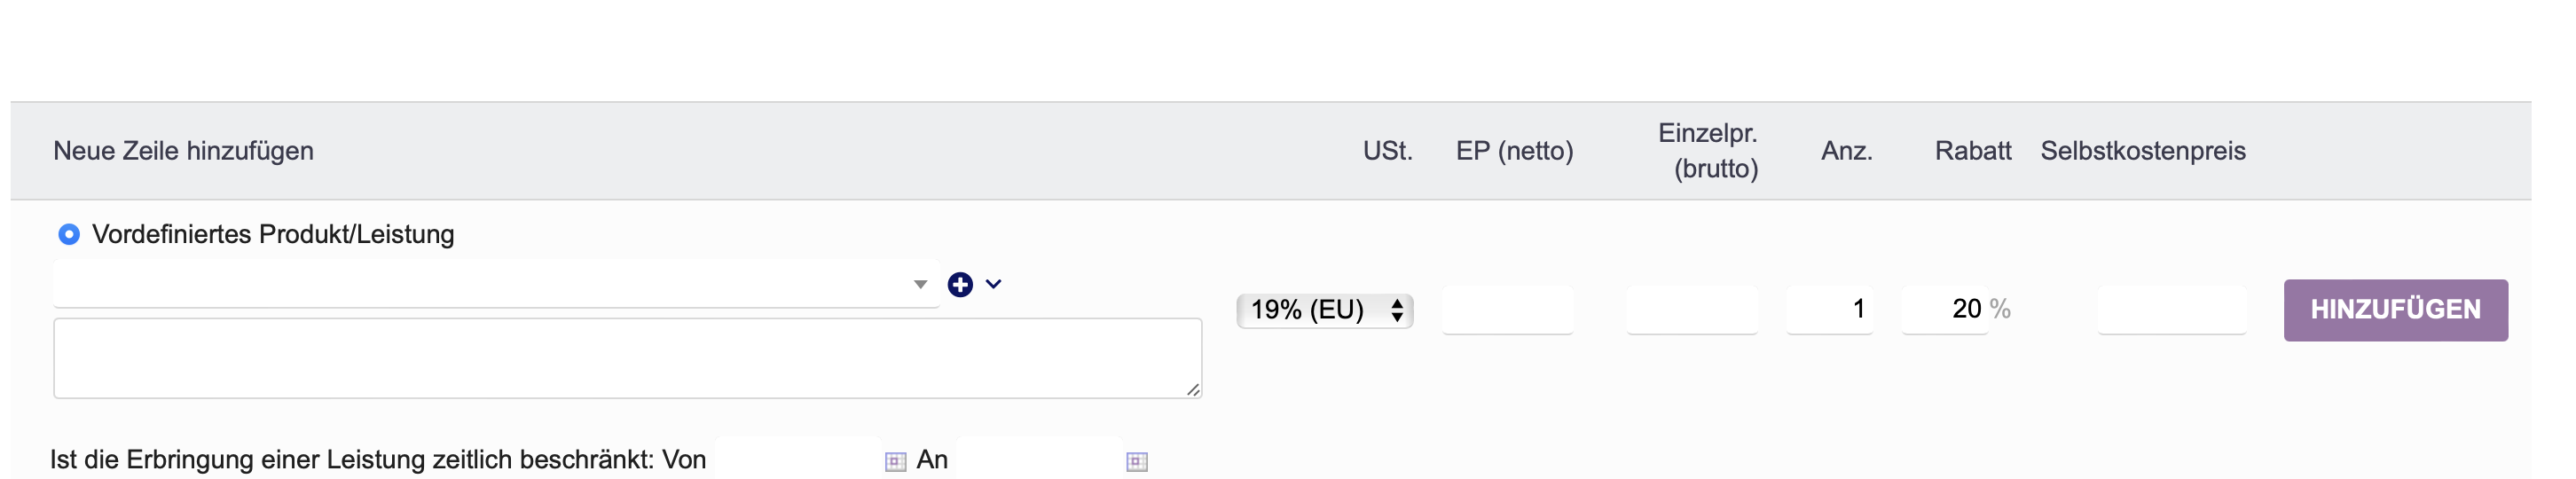
Task: Click the Vordefiniertes Produkt/Leistung label text
Action: coord(273,234)
